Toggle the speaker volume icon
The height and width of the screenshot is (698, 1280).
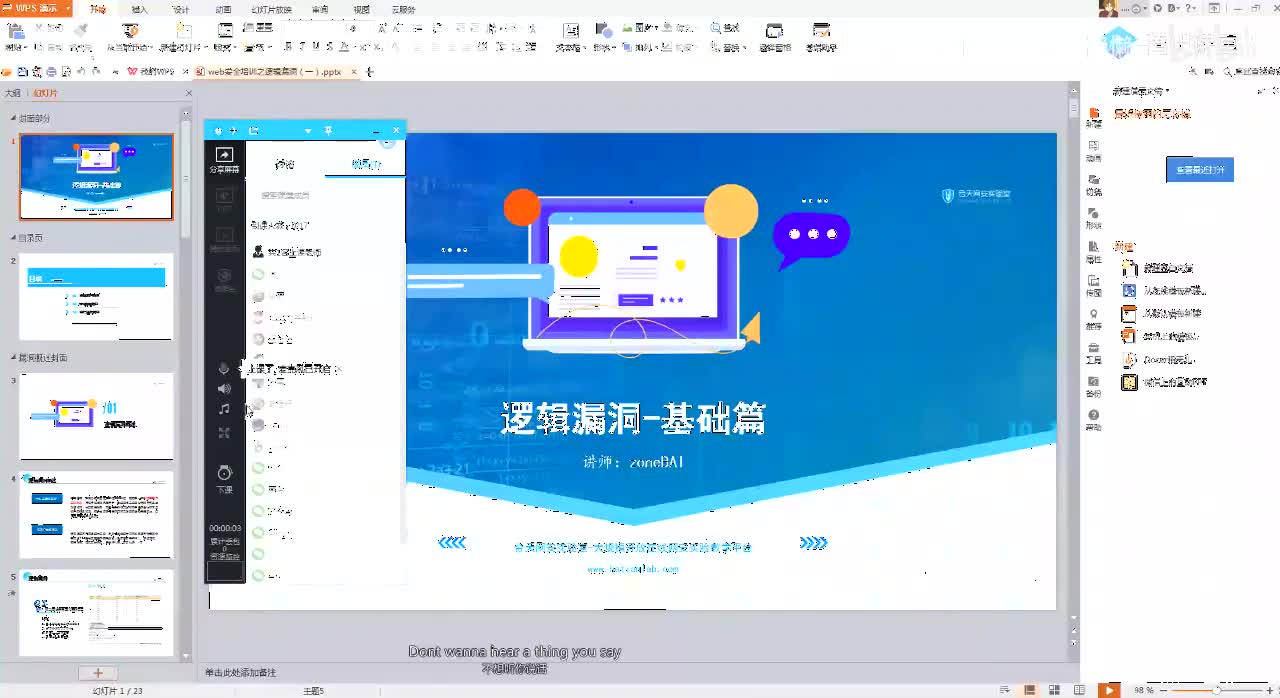click(x=224, y=389)
